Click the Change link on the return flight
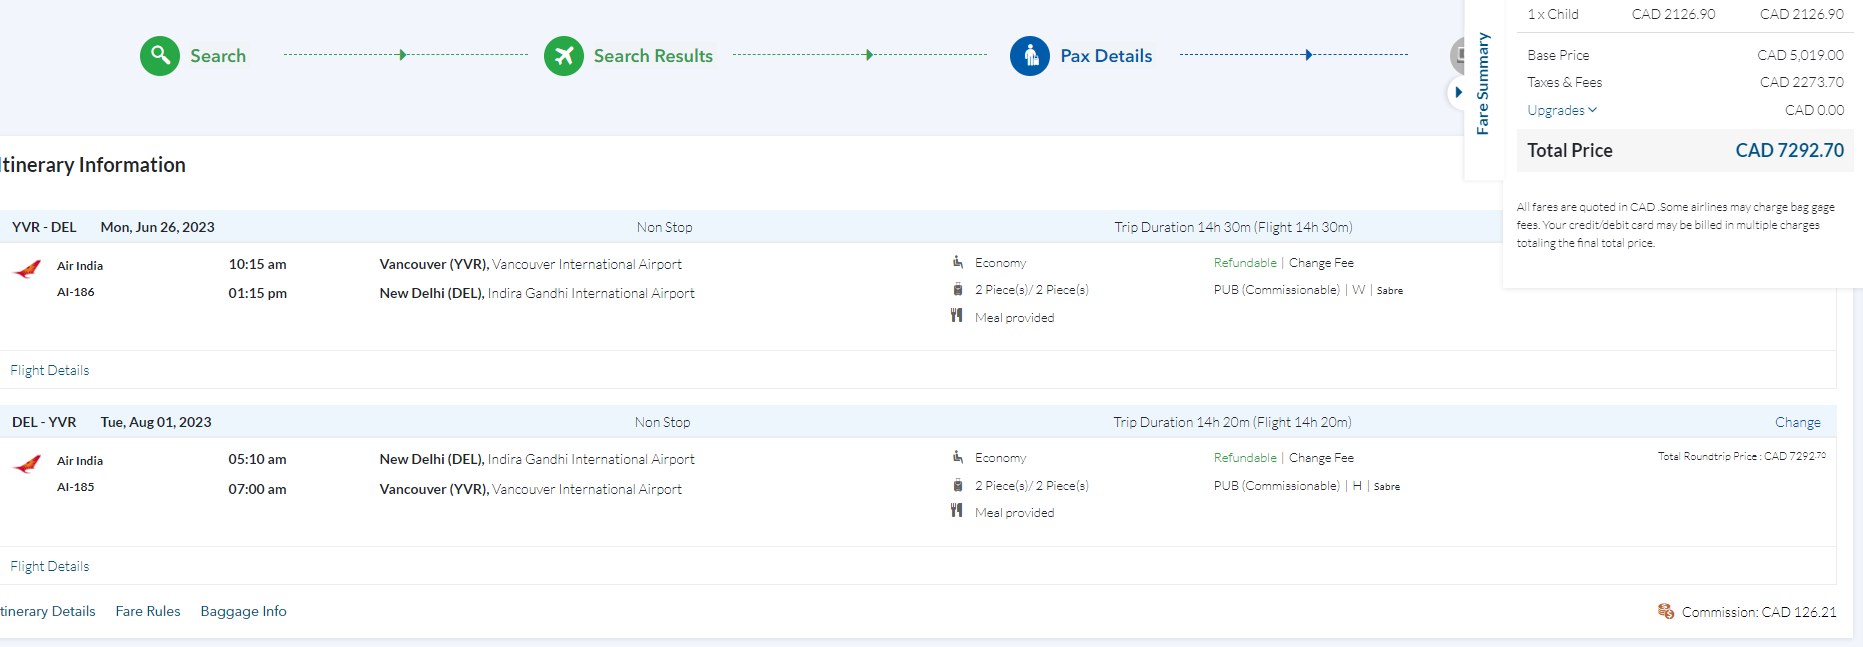The width and height of the screenshot is (1863, 647). pyautogui.click(x=1797, y=422)
